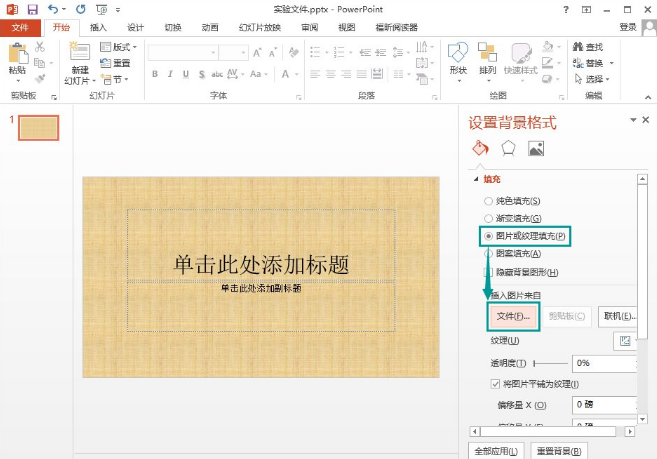Click the 文件(F)... button
657x459 pixels.
pyautogui.click(x=513, y=316)
